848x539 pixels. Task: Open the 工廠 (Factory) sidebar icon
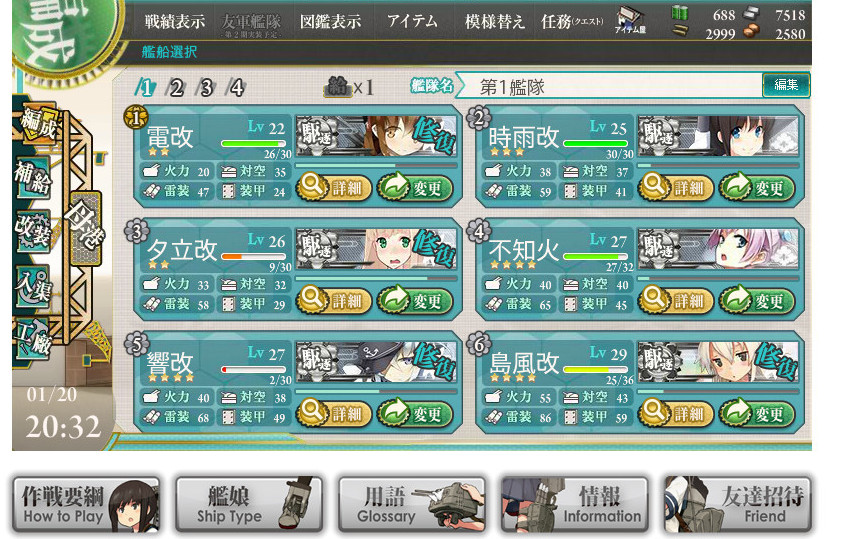[33, 338]
